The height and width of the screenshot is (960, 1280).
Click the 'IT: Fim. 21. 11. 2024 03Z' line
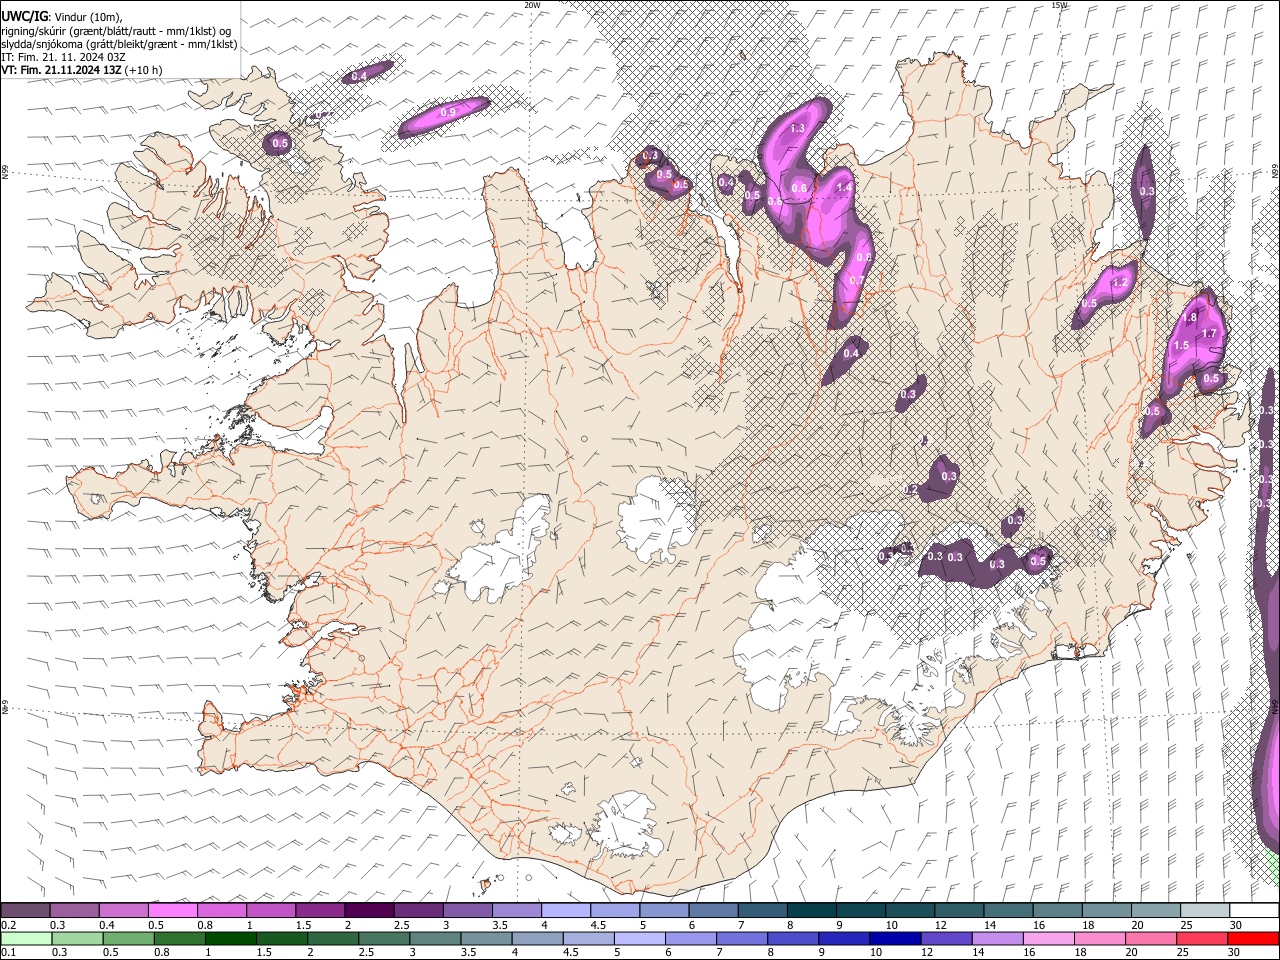click(63, 57)
